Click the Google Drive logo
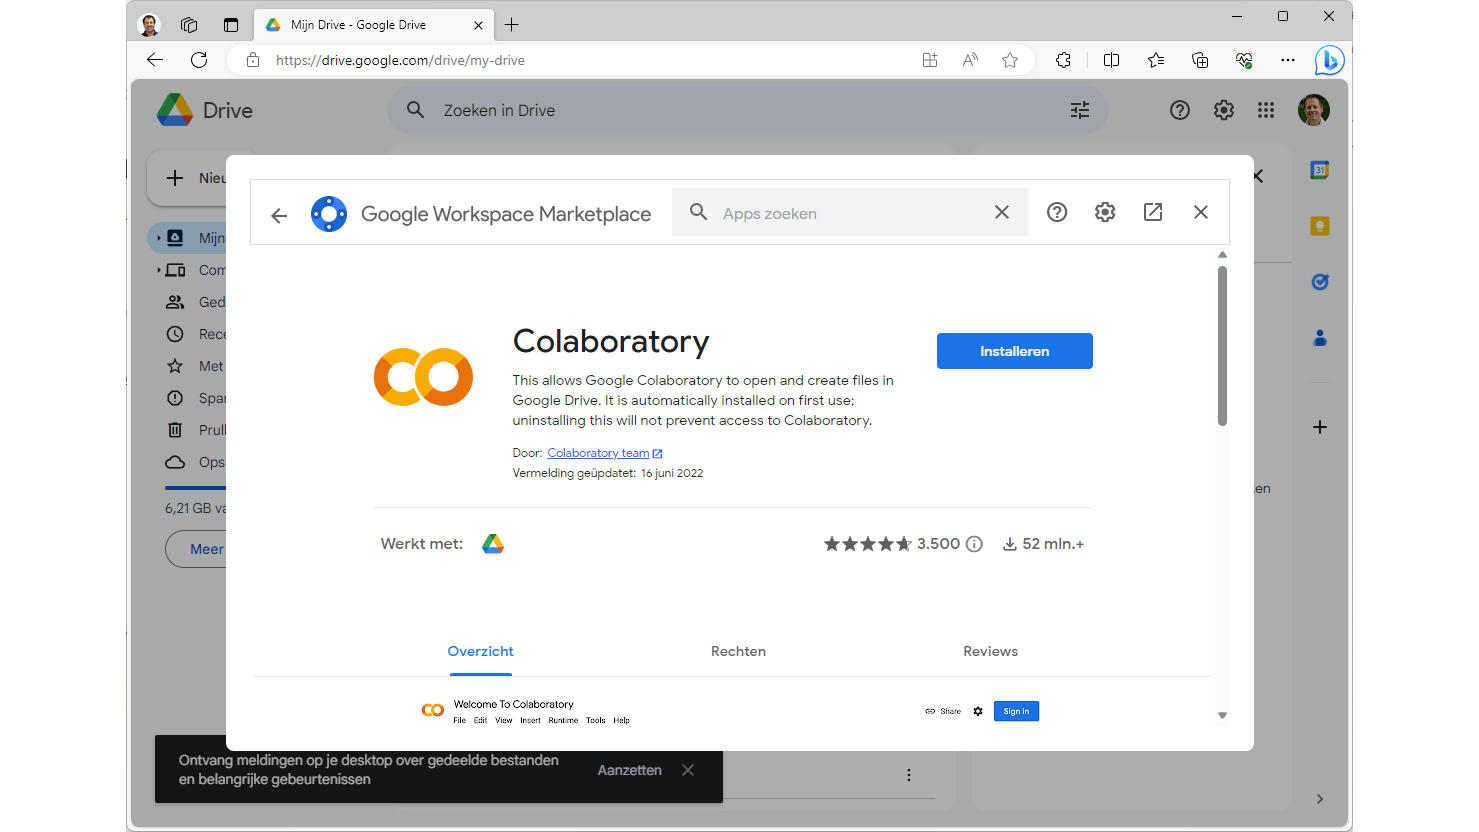Image resolution: width=1479 pixels, height=832 pixels. tap(205, 110)
